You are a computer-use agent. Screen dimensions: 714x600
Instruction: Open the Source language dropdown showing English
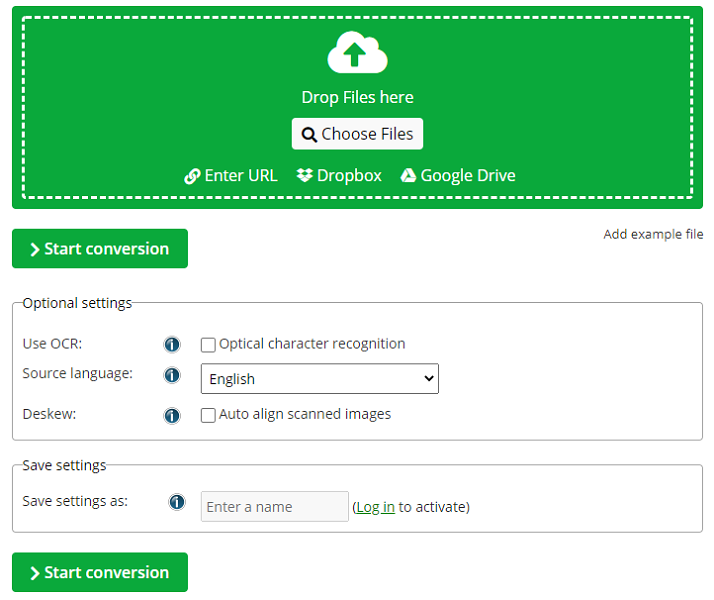[x=319, y=379]
